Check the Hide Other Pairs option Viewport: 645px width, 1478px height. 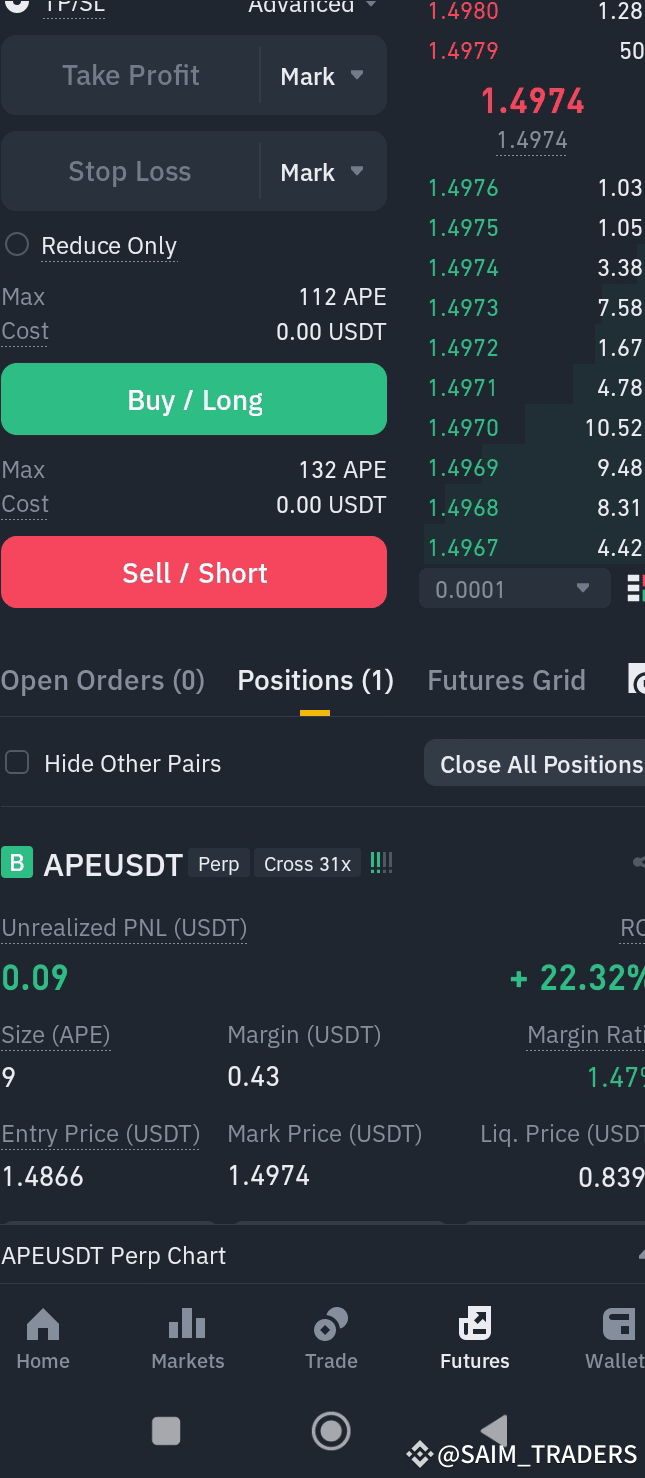pos(16,762)
